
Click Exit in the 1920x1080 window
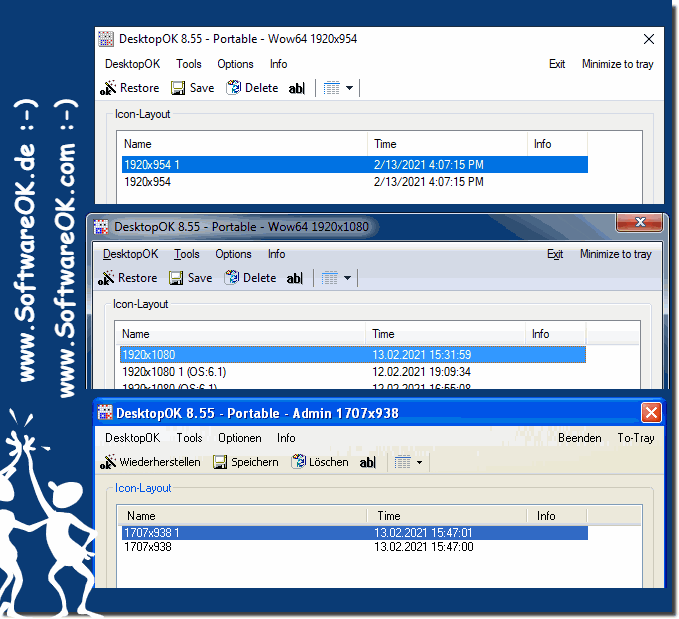[555, 254]
